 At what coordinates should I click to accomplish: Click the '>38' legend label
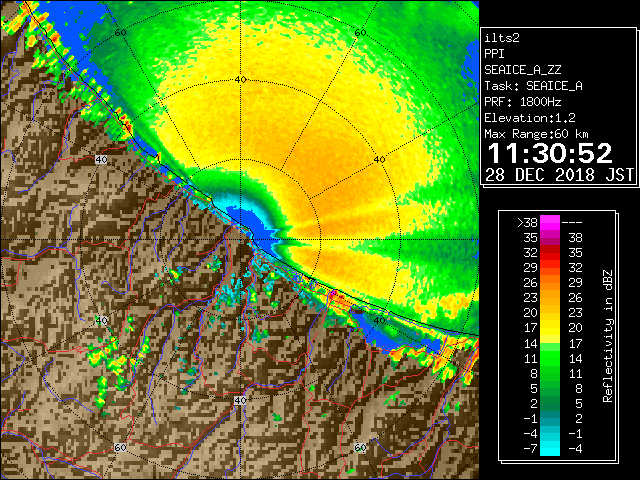click(527, 223)
